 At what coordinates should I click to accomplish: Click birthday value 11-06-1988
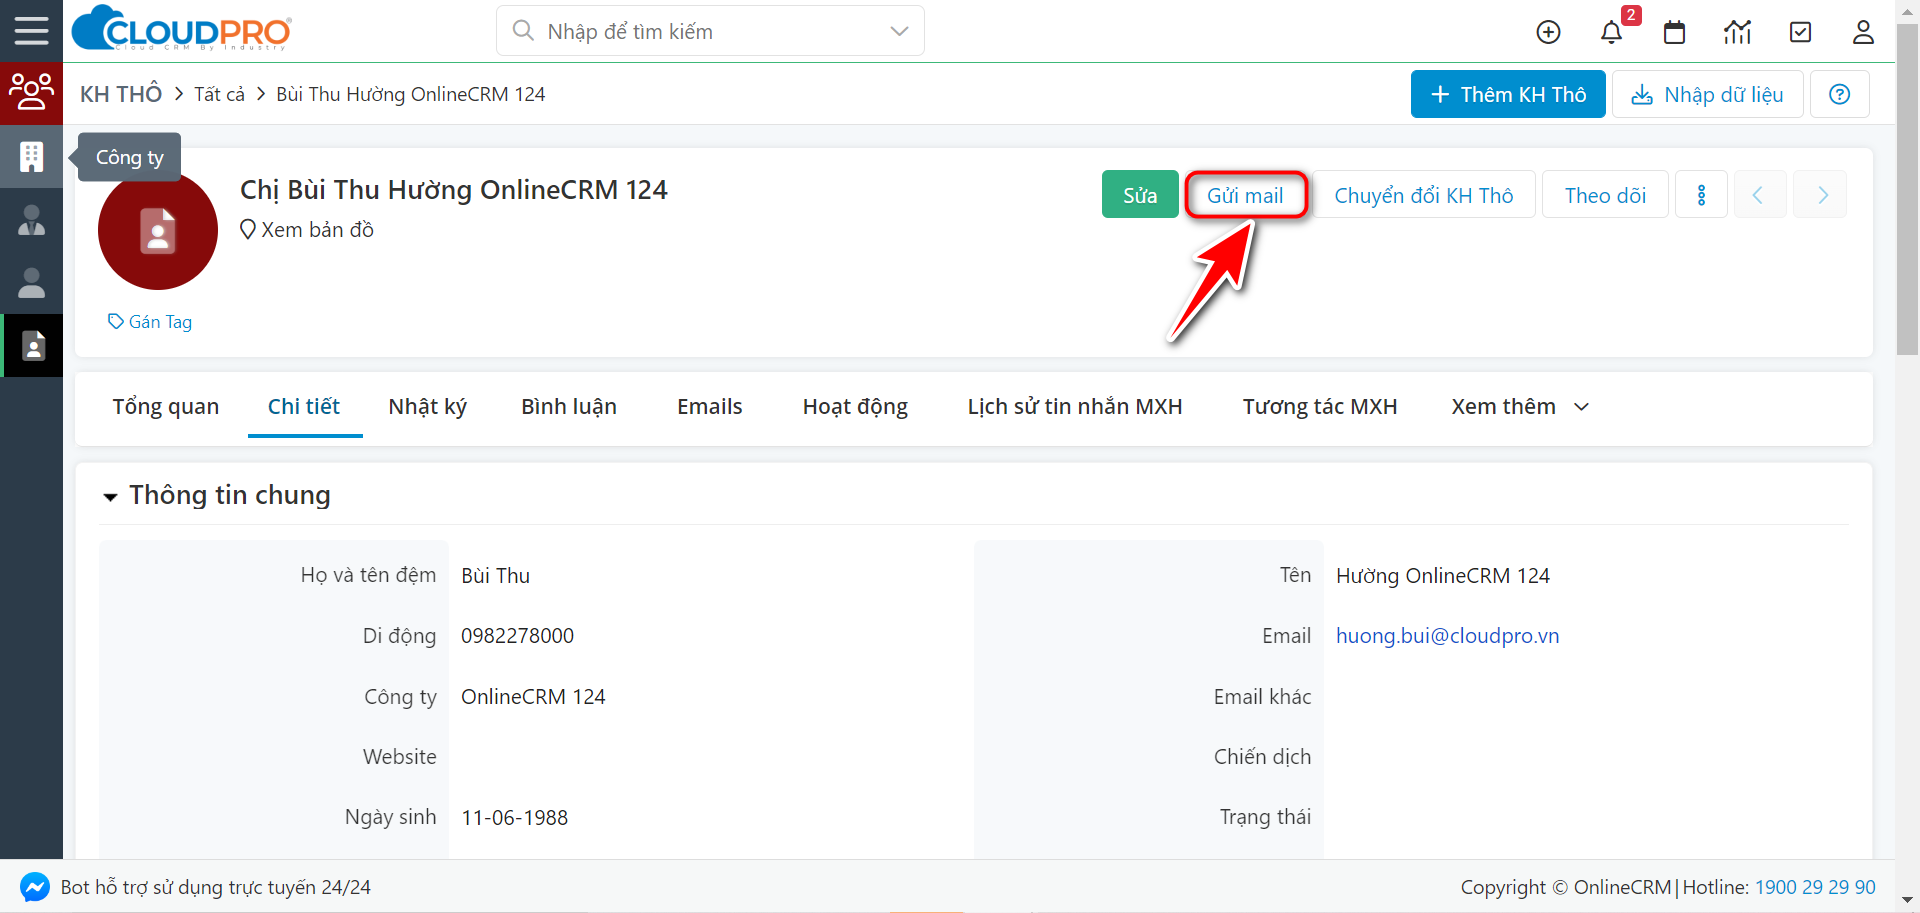point(514,818)
